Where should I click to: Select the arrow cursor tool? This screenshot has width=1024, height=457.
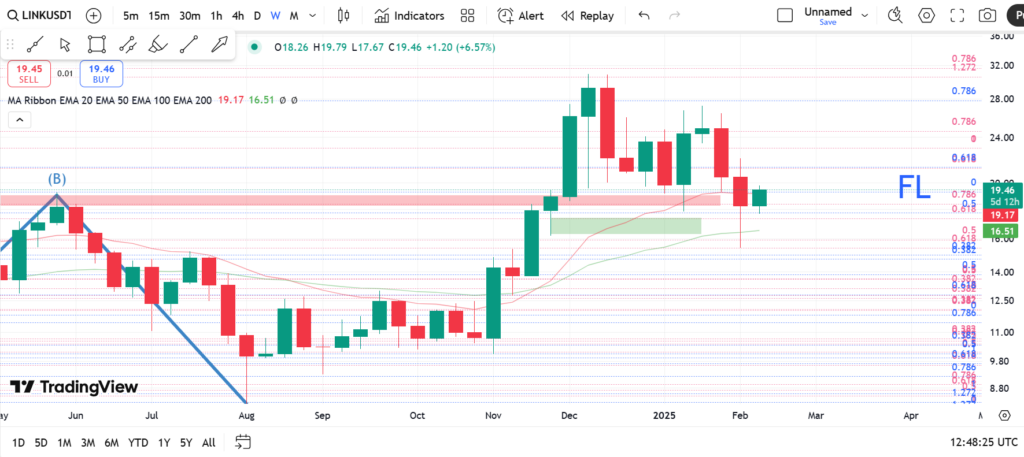65,44
